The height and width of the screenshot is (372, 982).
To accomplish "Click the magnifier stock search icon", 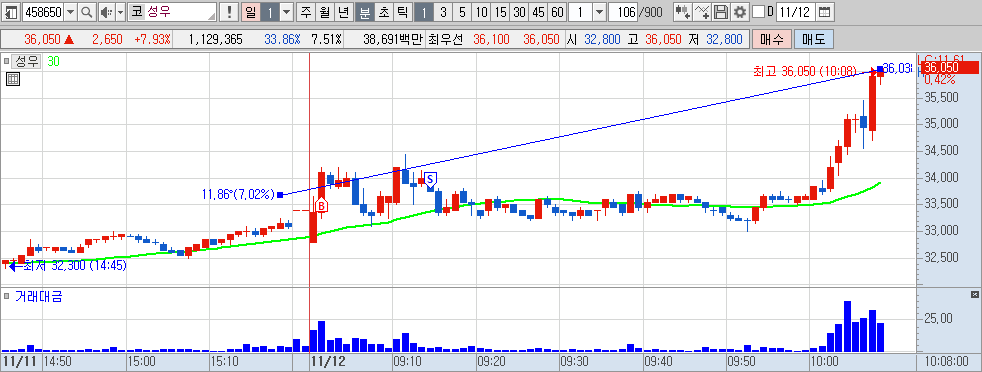I will [x=86, y=12].
